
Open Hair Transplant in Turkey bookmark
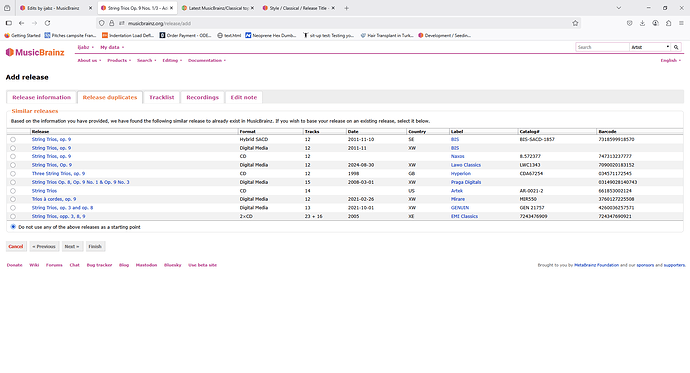click(x=387, y=36)
